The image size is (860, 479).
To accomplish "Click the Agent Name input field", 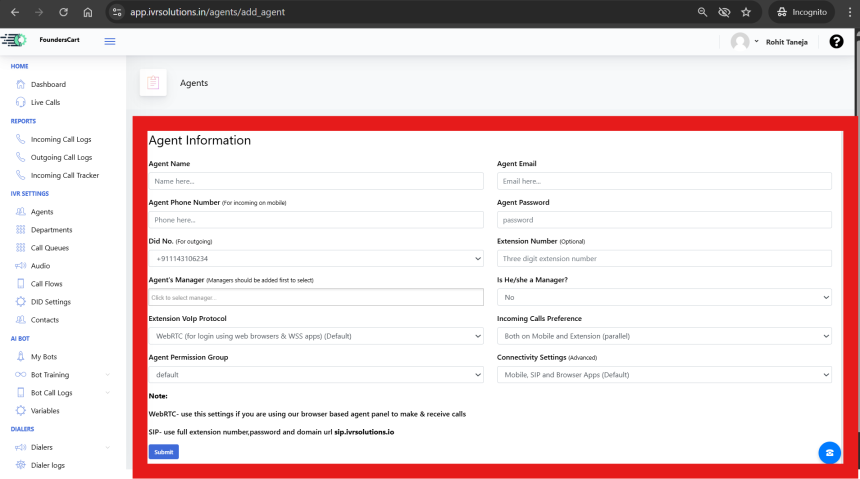I will (x=315, y=181).
